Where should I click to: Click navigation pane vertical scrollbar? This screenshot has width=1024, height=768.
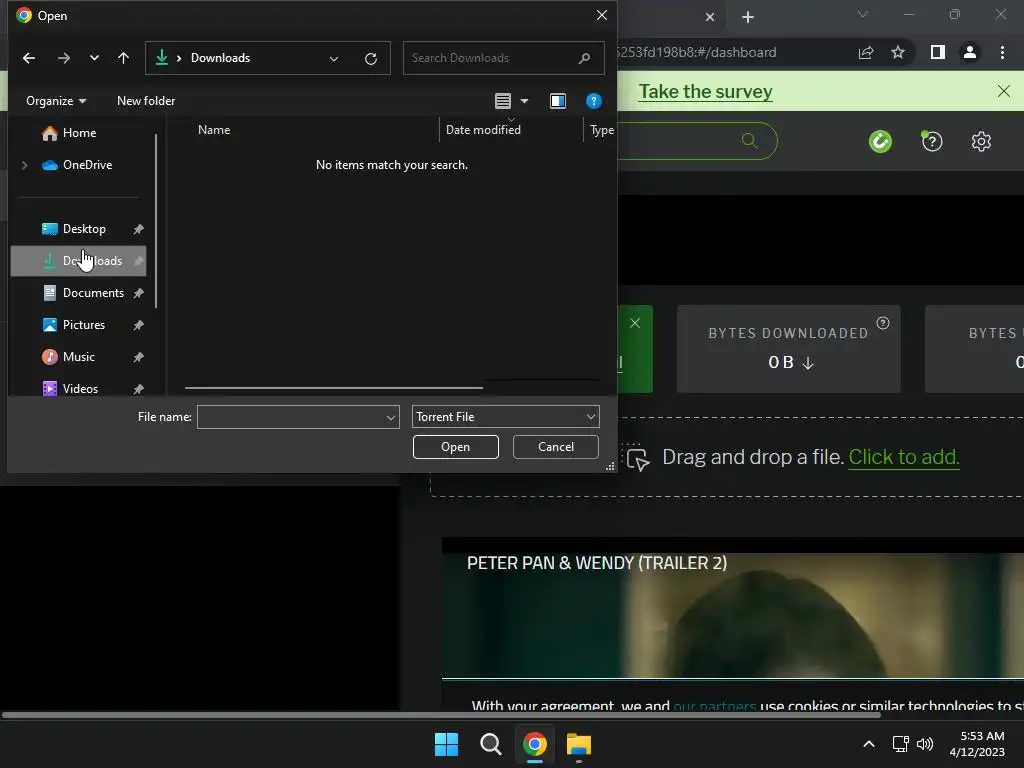pyautogui.click(x=156, y=221)
